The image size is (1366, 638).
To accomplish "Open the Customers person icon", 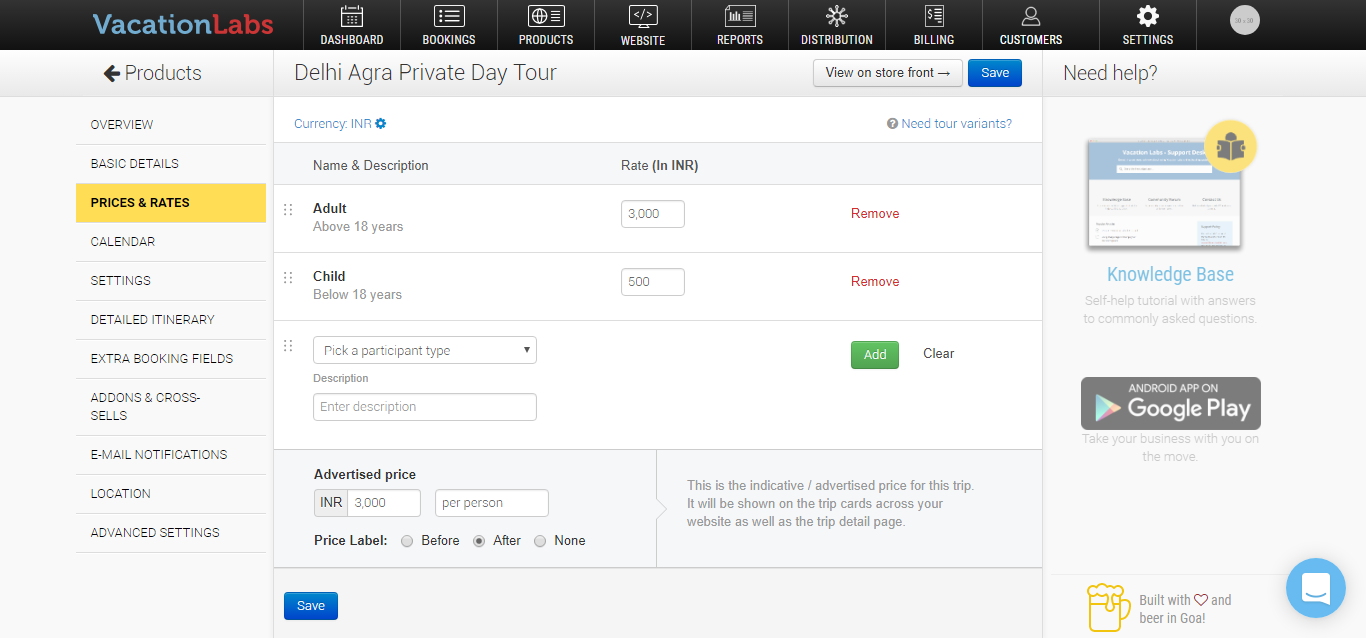I will pyautogui.click(x=1030, y=16).
